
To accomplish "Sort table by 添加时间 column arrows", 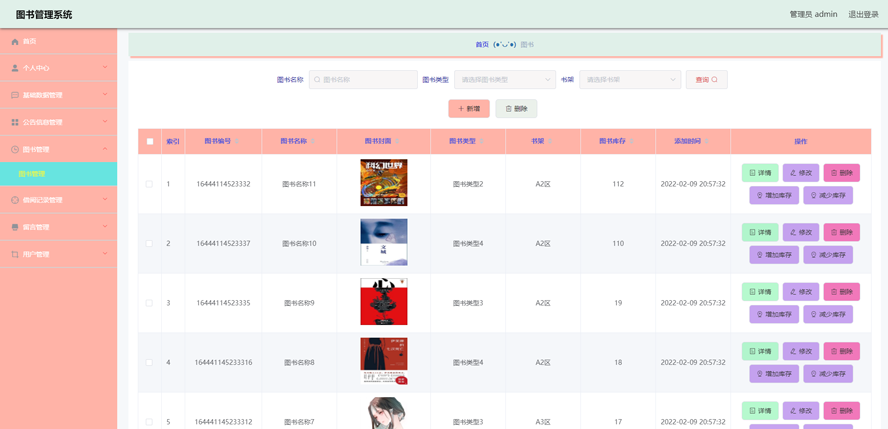I will pos(706,141).
